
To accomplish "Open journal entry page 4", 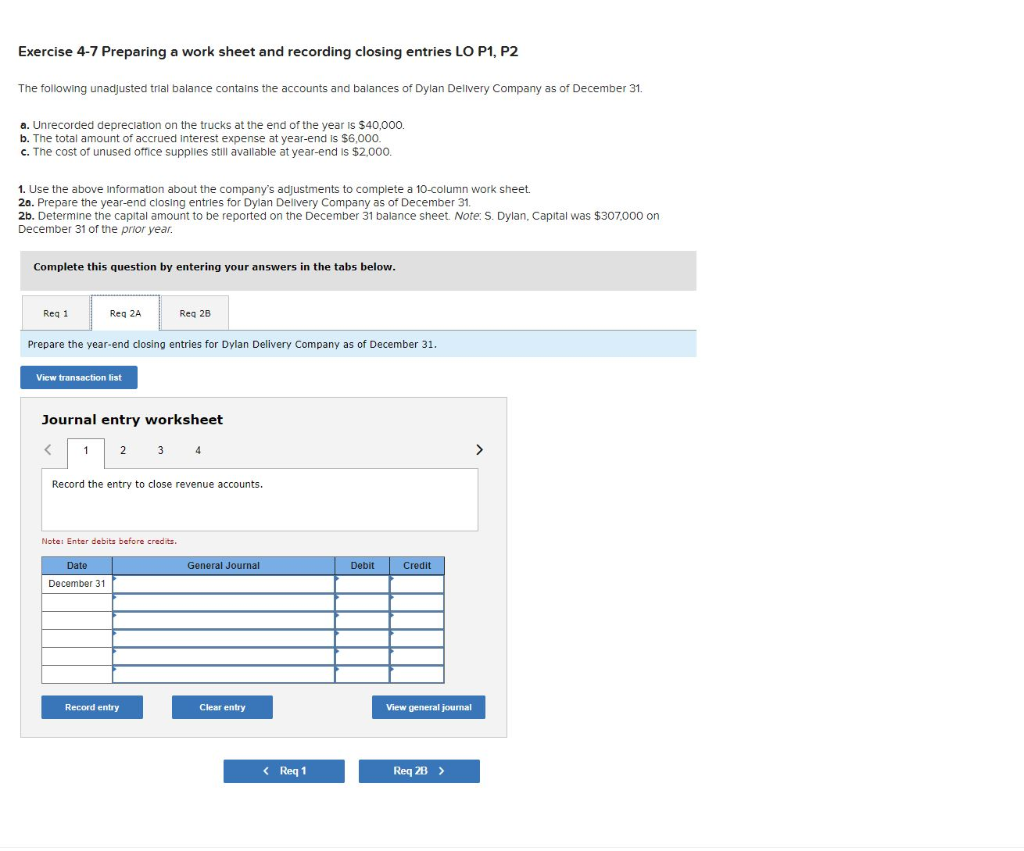I will (x=197, y=451).
